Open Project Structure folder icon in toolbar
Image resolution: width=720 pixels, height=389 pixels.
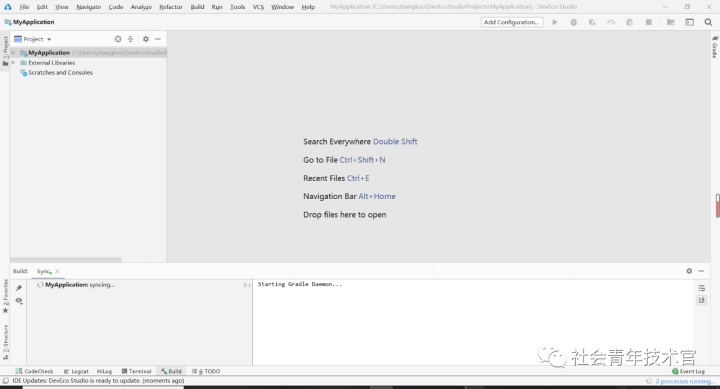click(x=671, y=22)
